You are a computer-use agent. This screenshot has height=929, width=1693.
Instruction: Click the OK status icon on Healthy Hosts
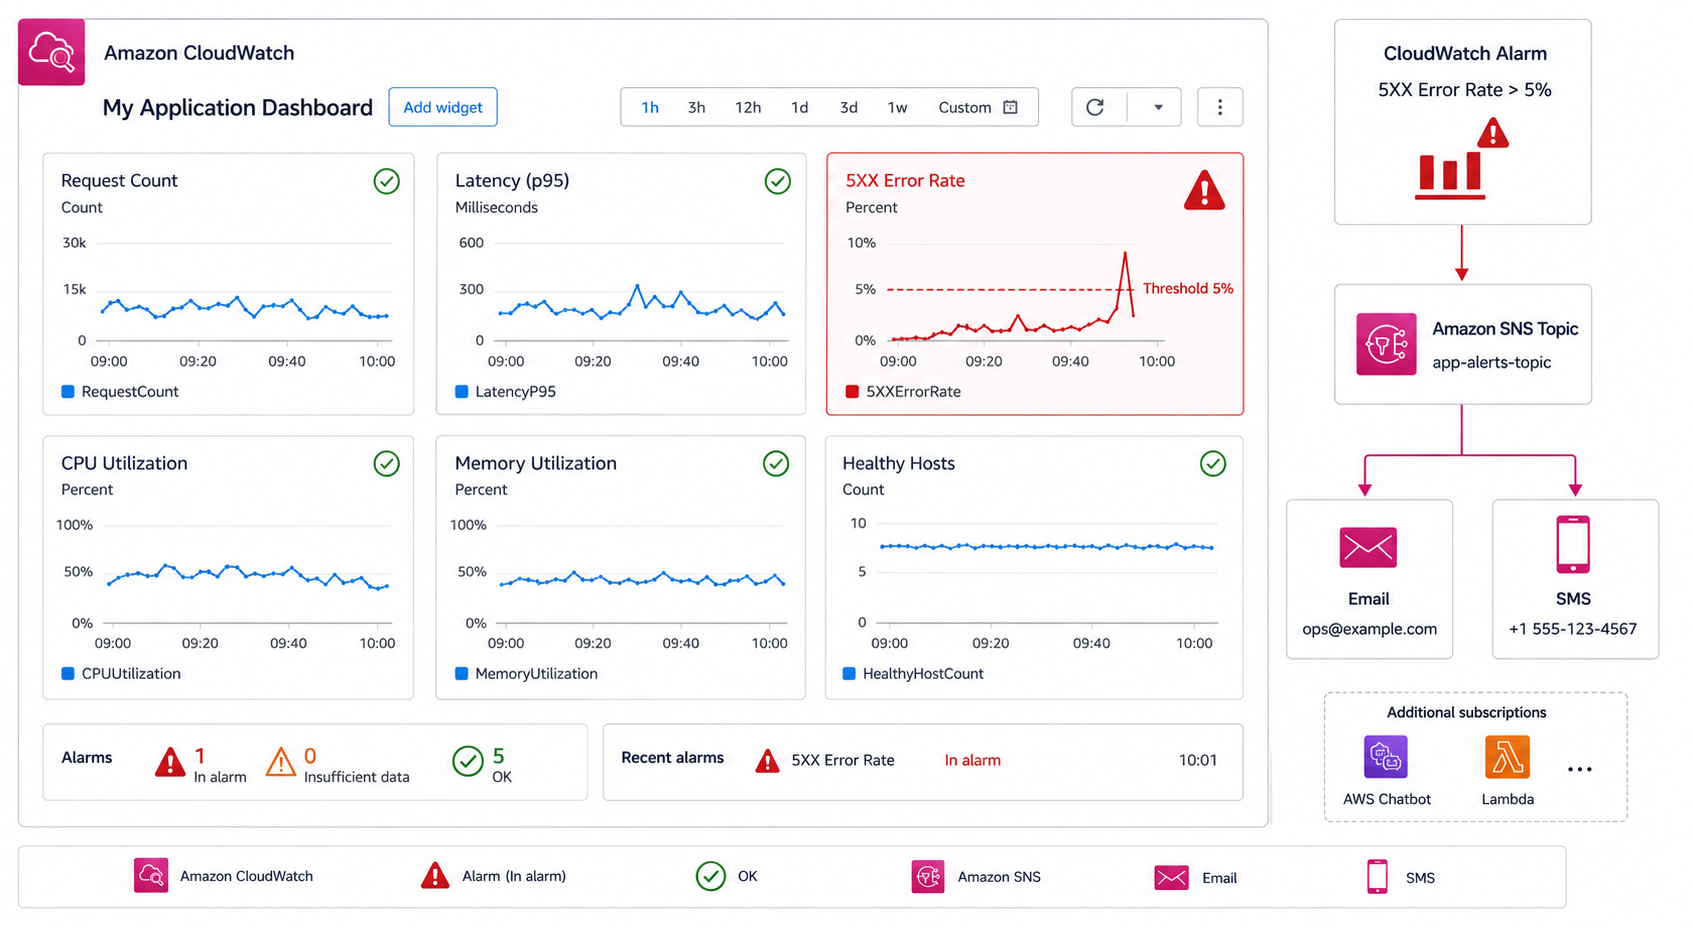[1213, 463]
